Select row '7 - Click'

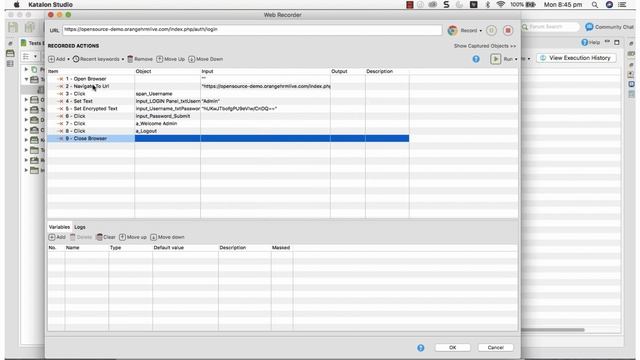[228, 124]
